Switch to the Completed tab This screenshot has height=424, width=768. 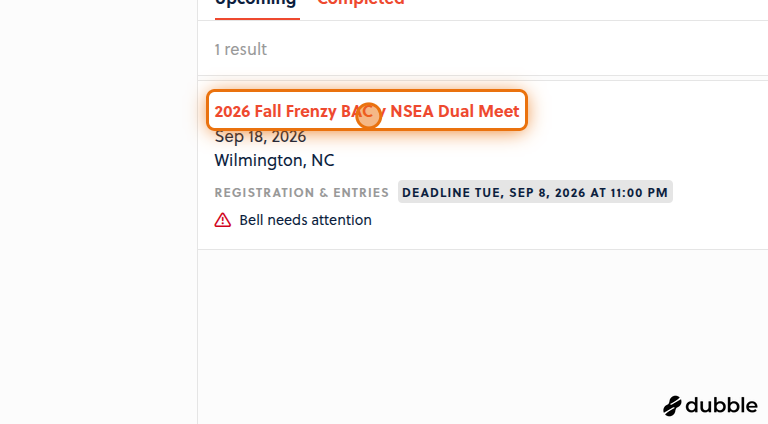pos(360,3)
